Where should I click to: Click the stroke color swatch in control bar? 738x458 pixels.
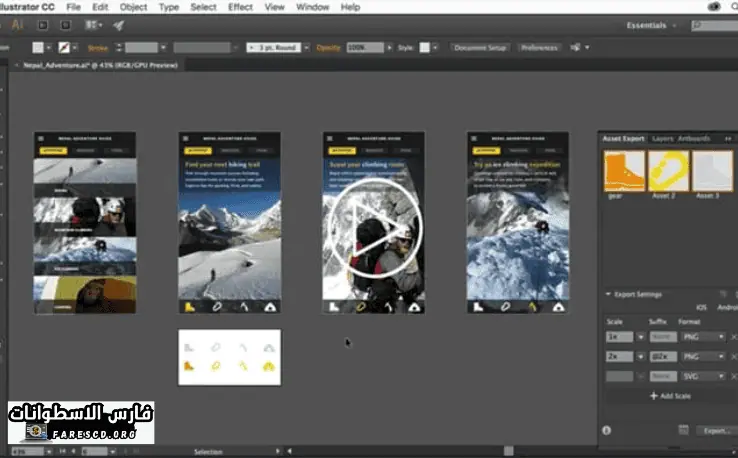[x=65, y=47]
